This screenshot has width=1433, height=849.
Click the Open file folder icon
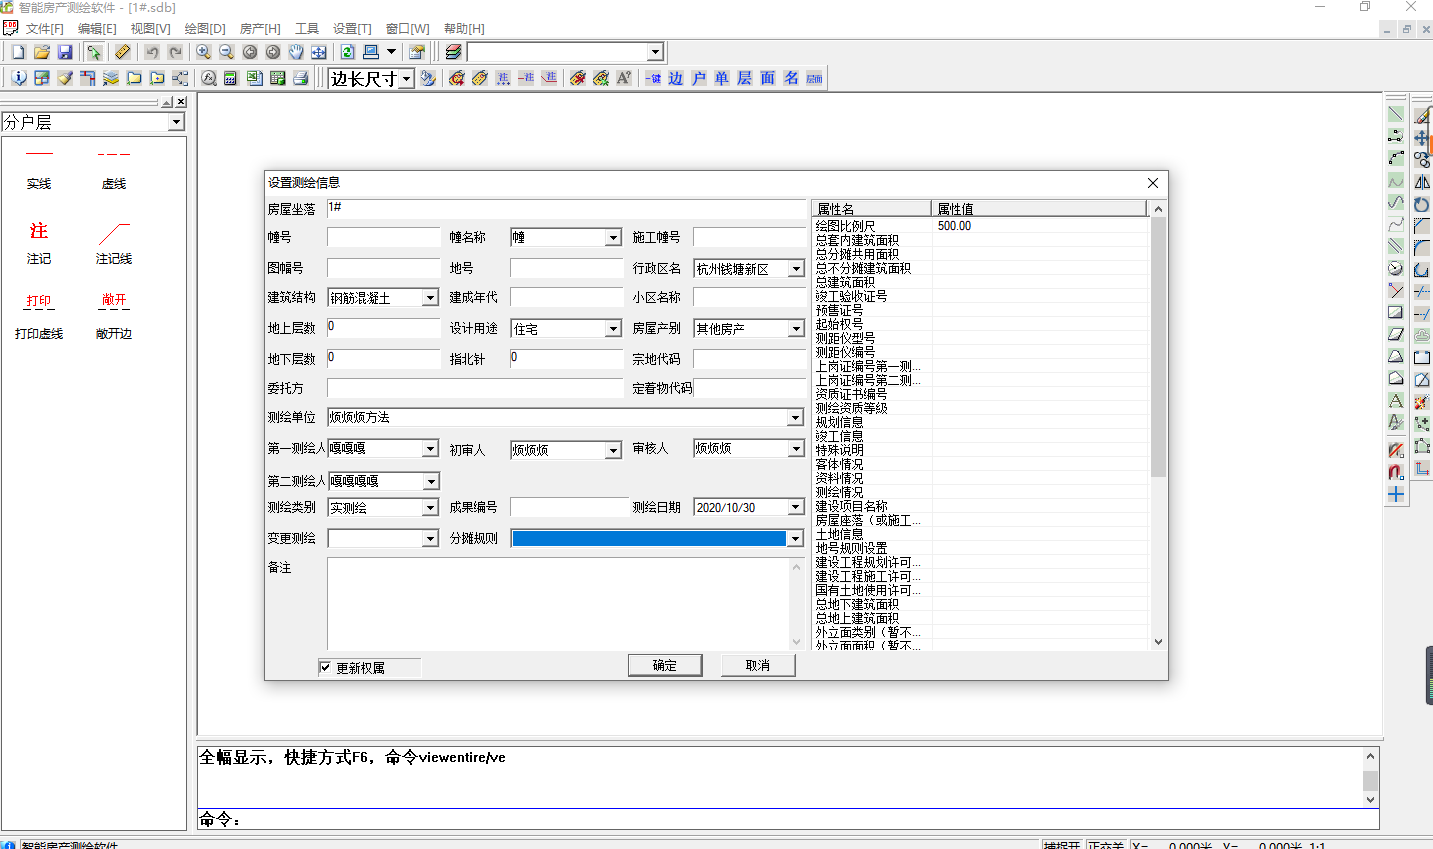pyautogui.click(x=42, y=52)
